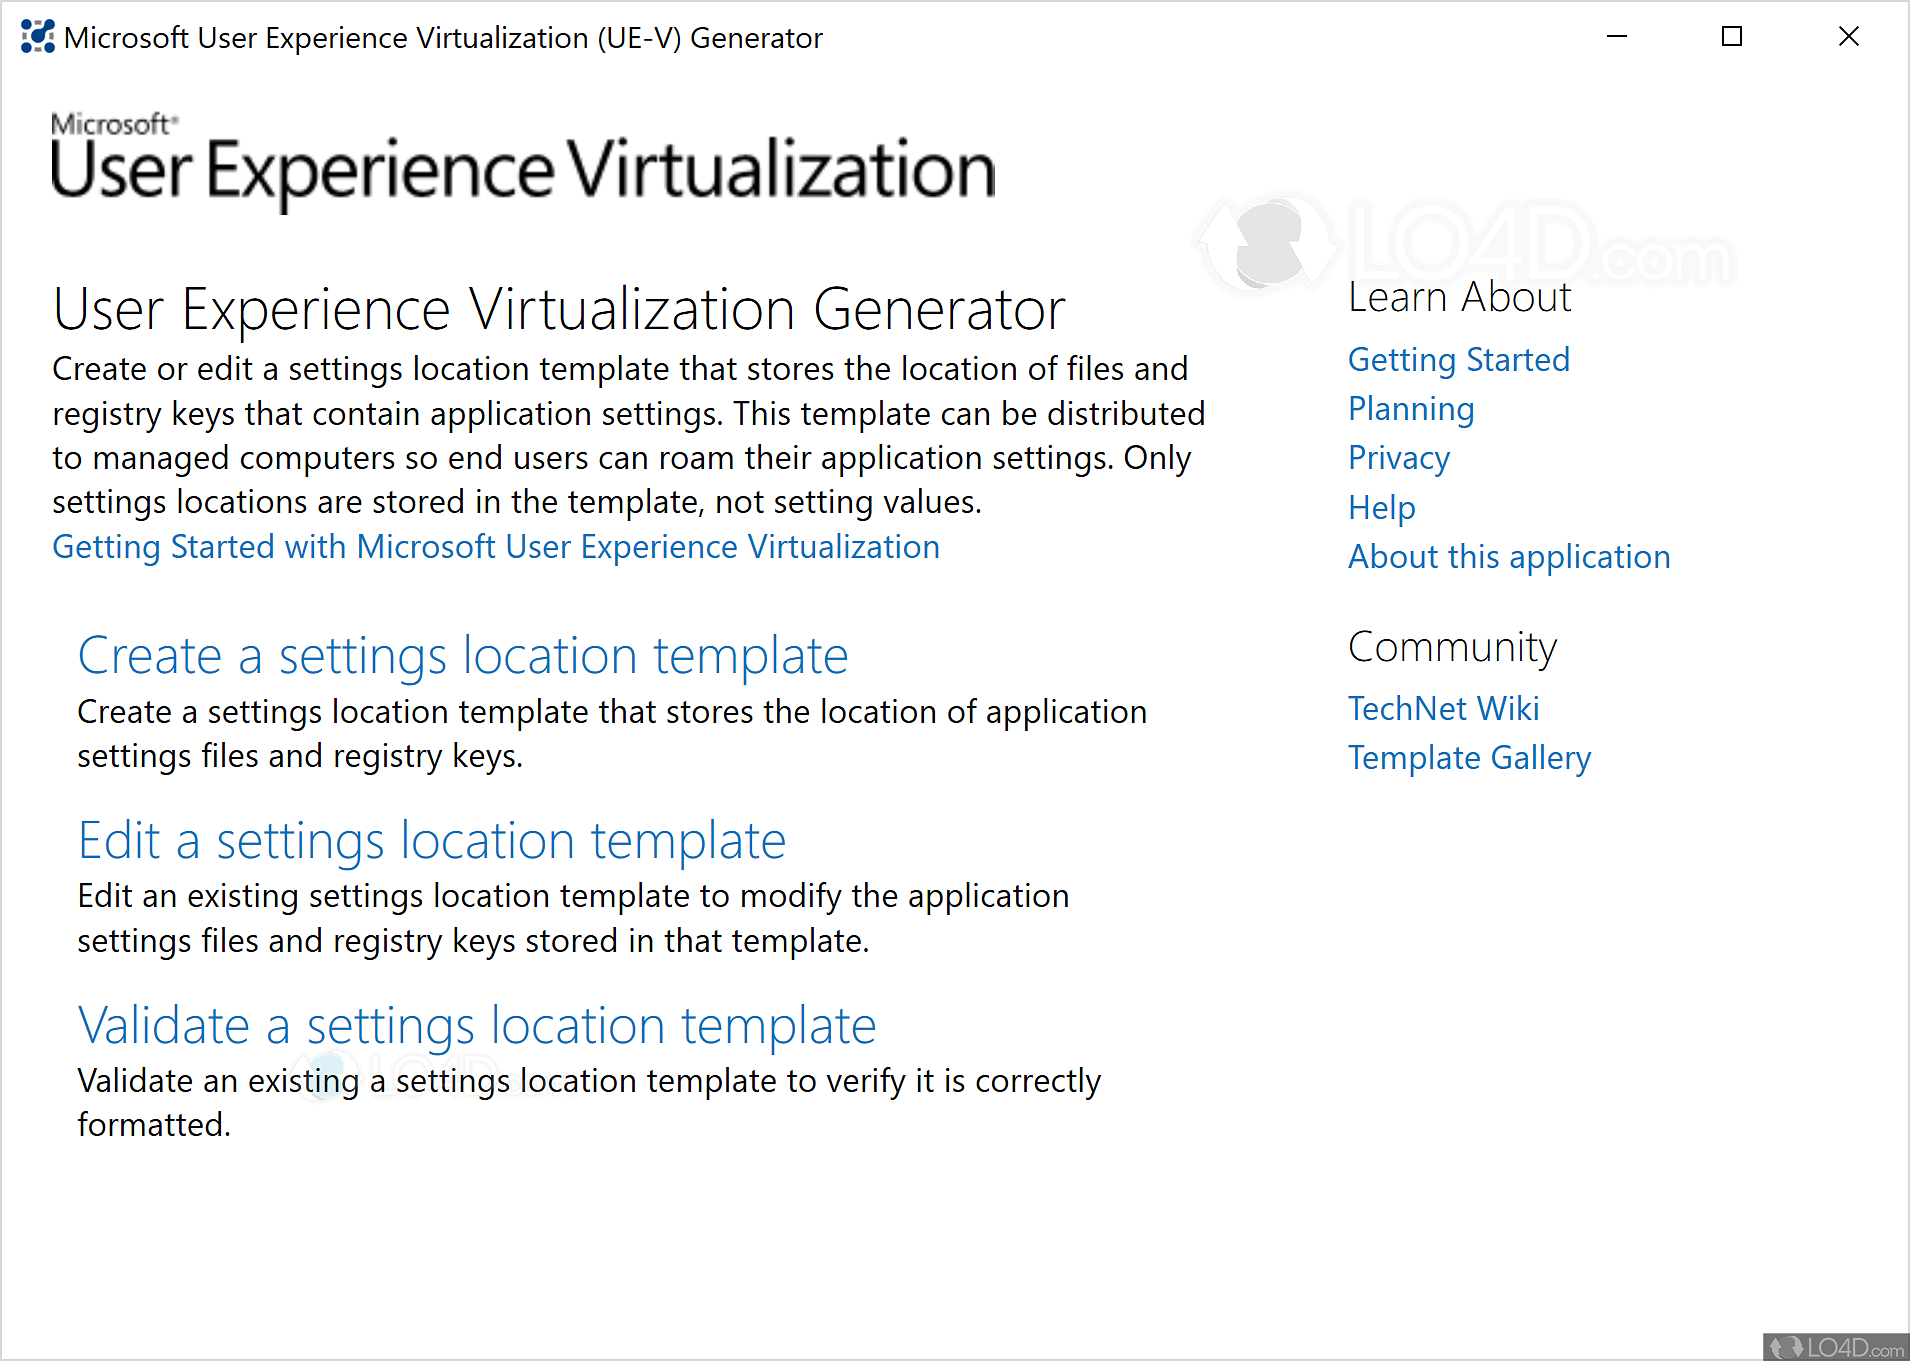Open Getting Started with Microsoft User Experience Virtualization link
This screenshot has width=1910, height=1361.
pyautogui.click(x=496, y=547)
